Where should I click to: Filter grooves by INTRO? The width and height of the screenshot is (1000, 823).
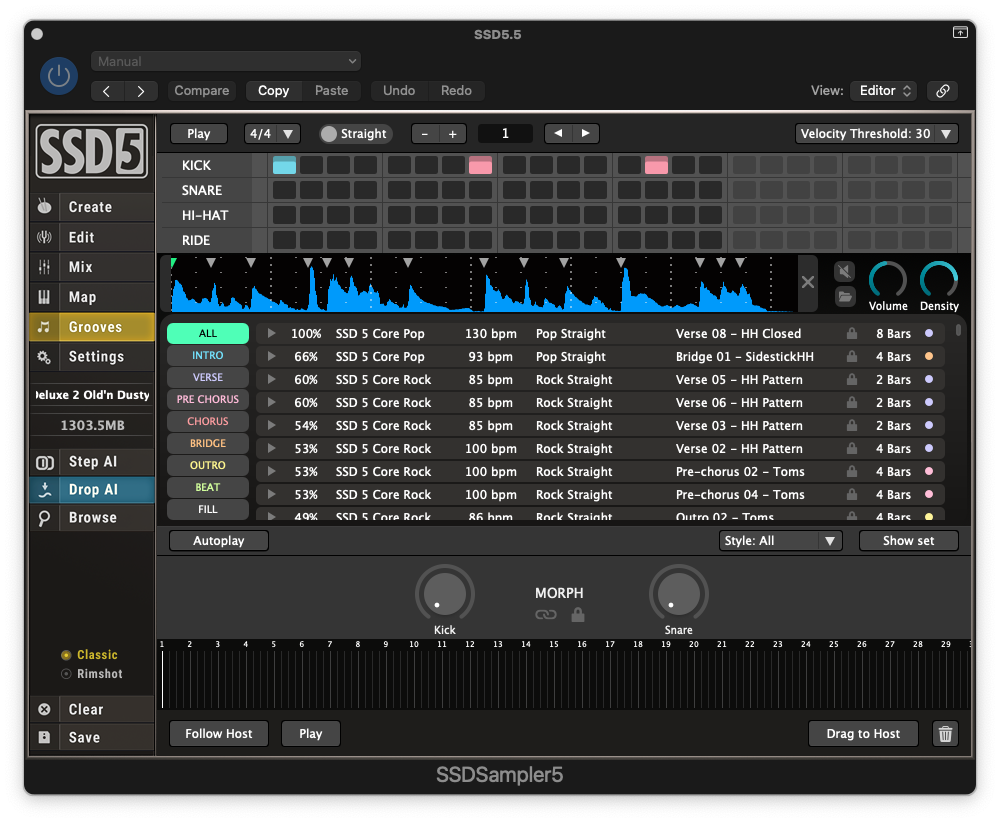[x=208, y=355]
